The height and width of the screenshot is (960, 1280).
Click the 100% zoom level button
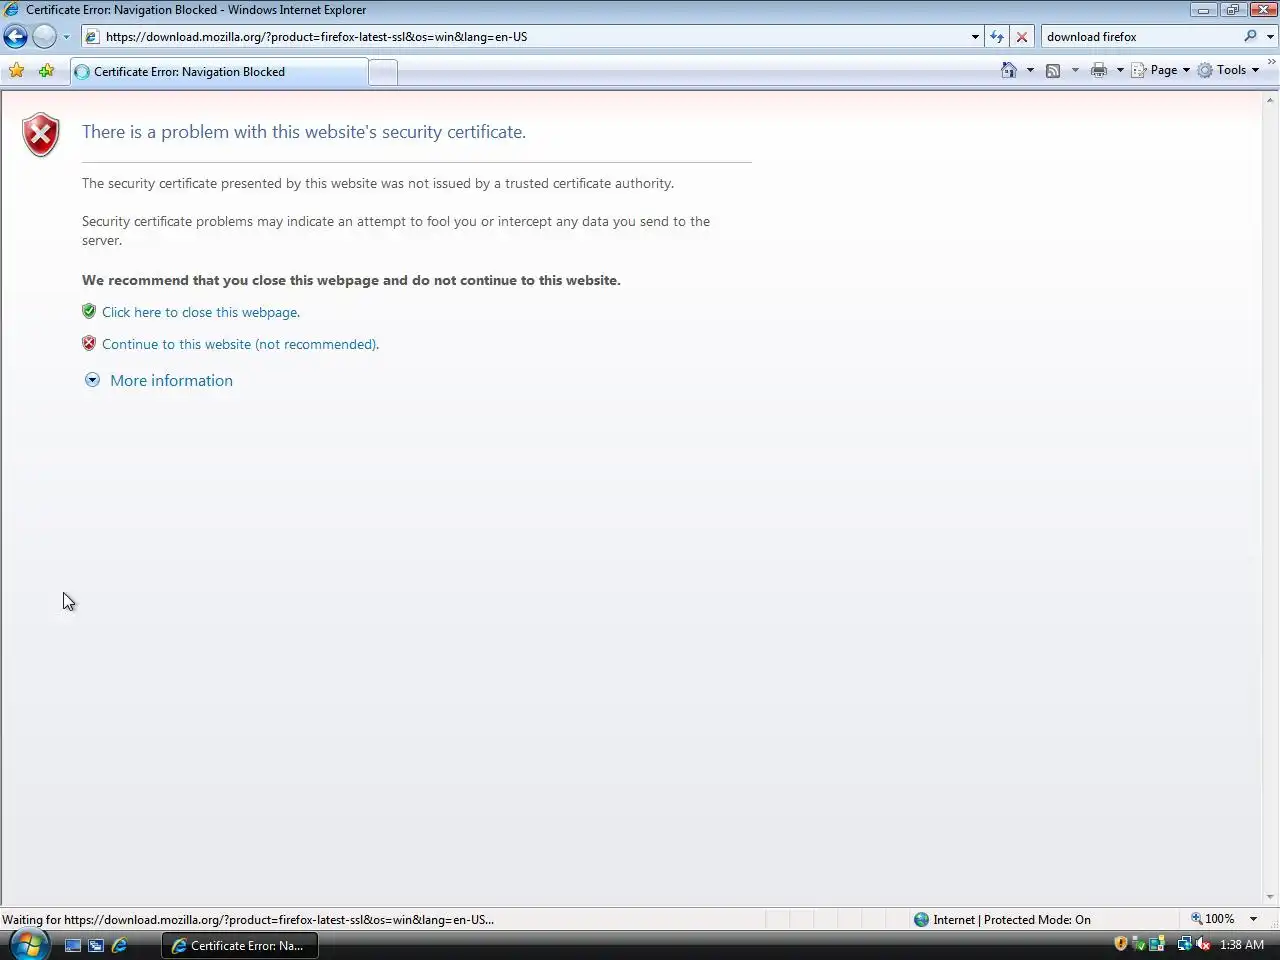1212,919
